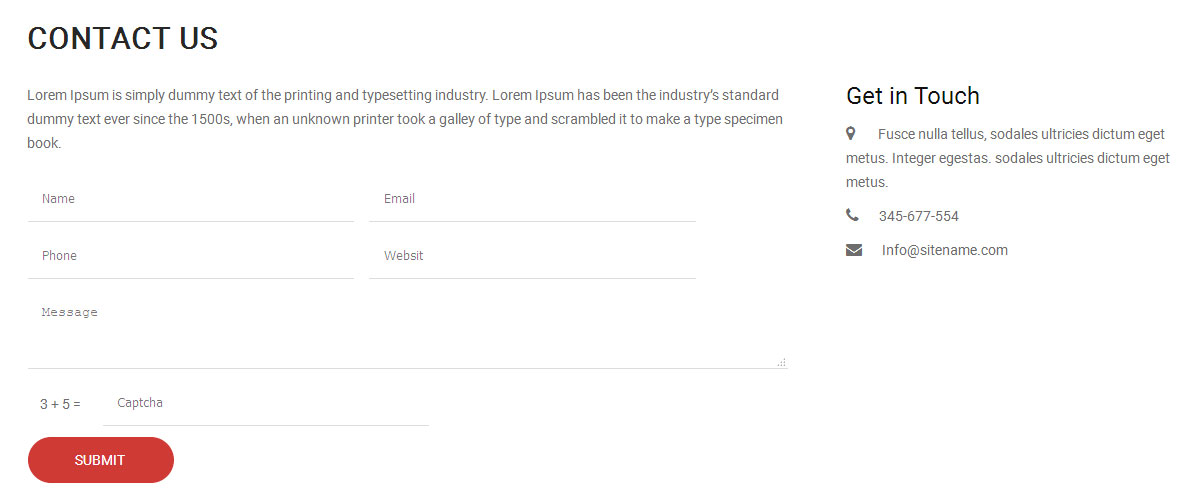Select the Websit input field
The height and width of the screenshot is (500, 1188).
coord(533,256)
